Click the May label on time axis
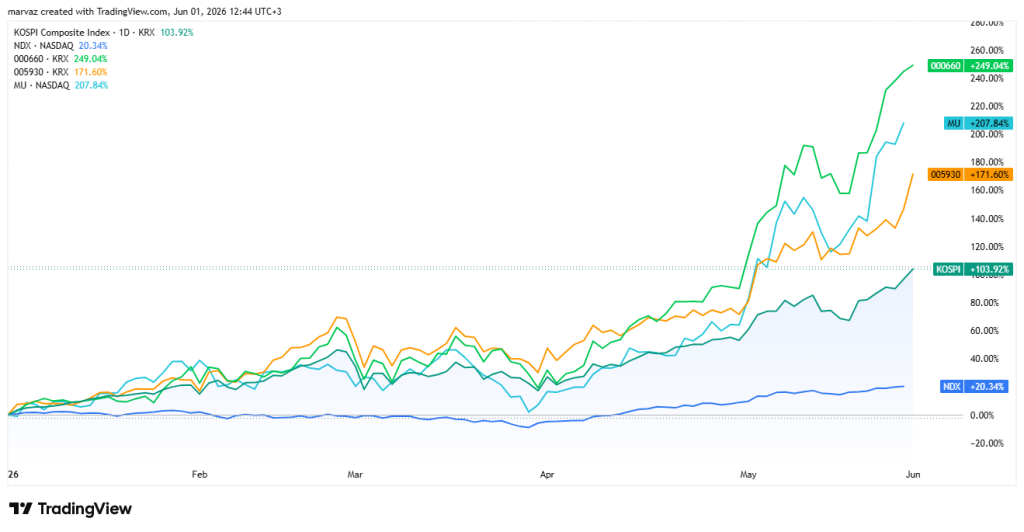This screenshot has height=532, width=1024. [x=748, y=475]
